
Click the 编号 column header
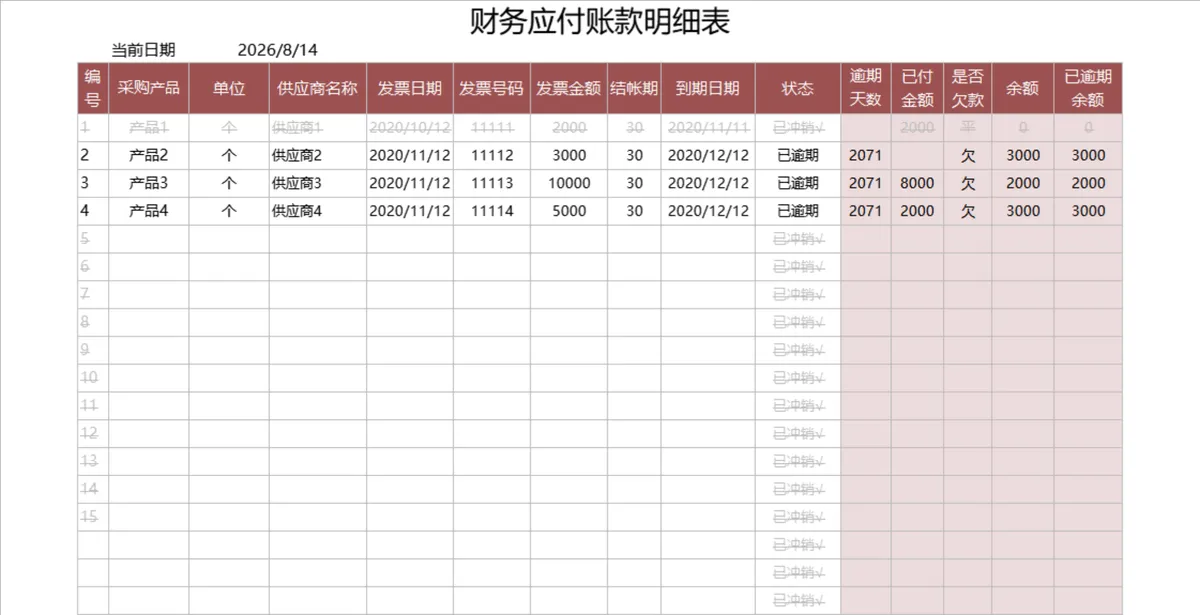92,88
